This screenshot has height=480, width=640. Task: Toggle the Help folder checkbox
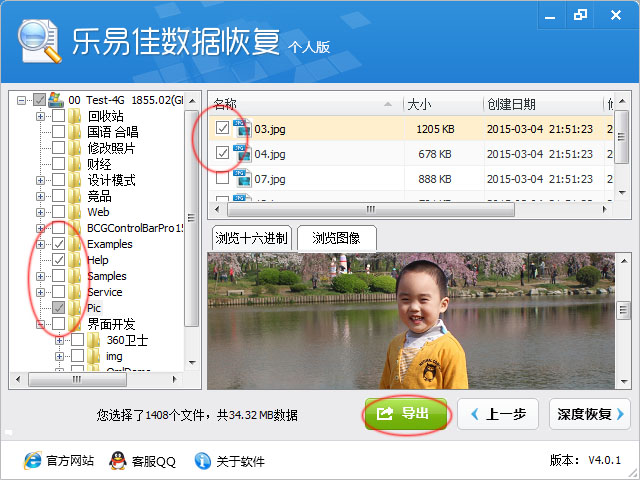point(58,260)
